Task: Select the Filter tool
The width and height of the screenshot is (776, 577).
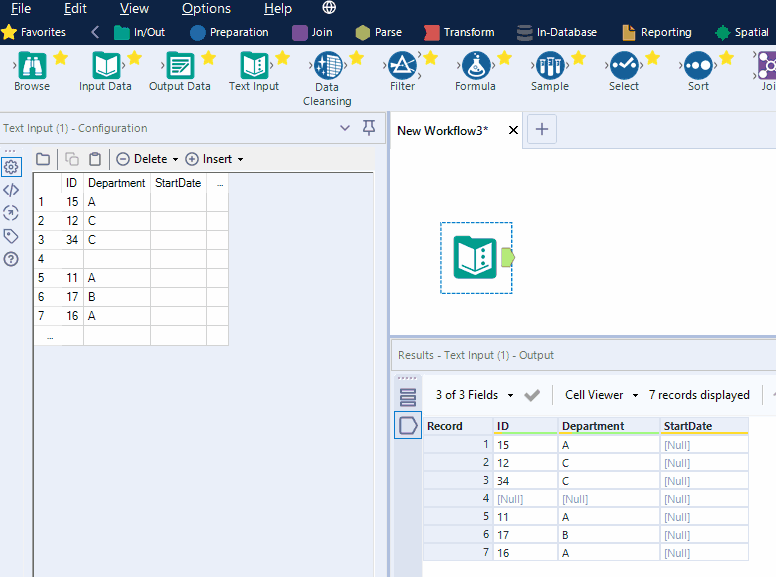Action: tap(402, 65)
